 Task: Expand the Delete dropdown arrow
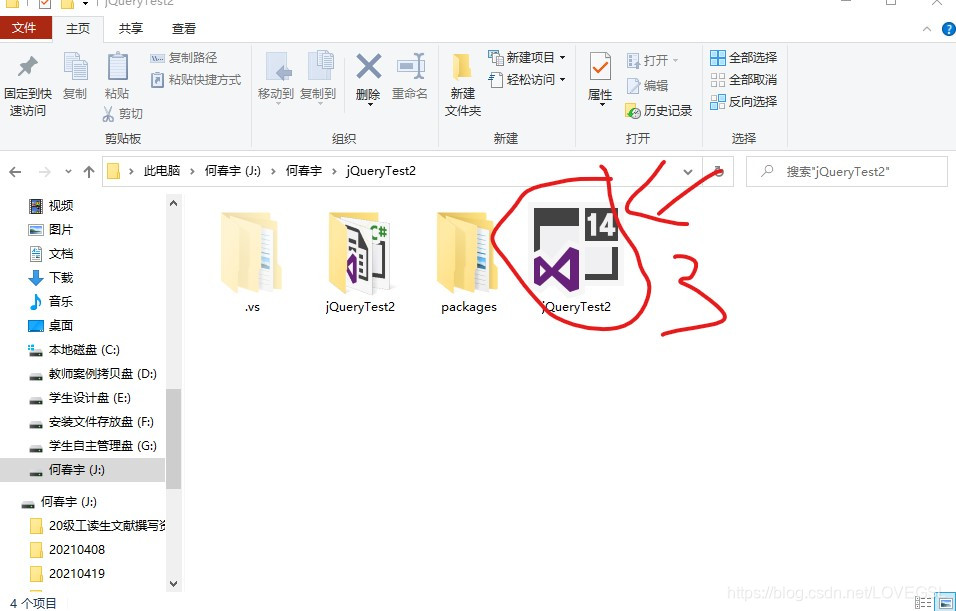369,105
